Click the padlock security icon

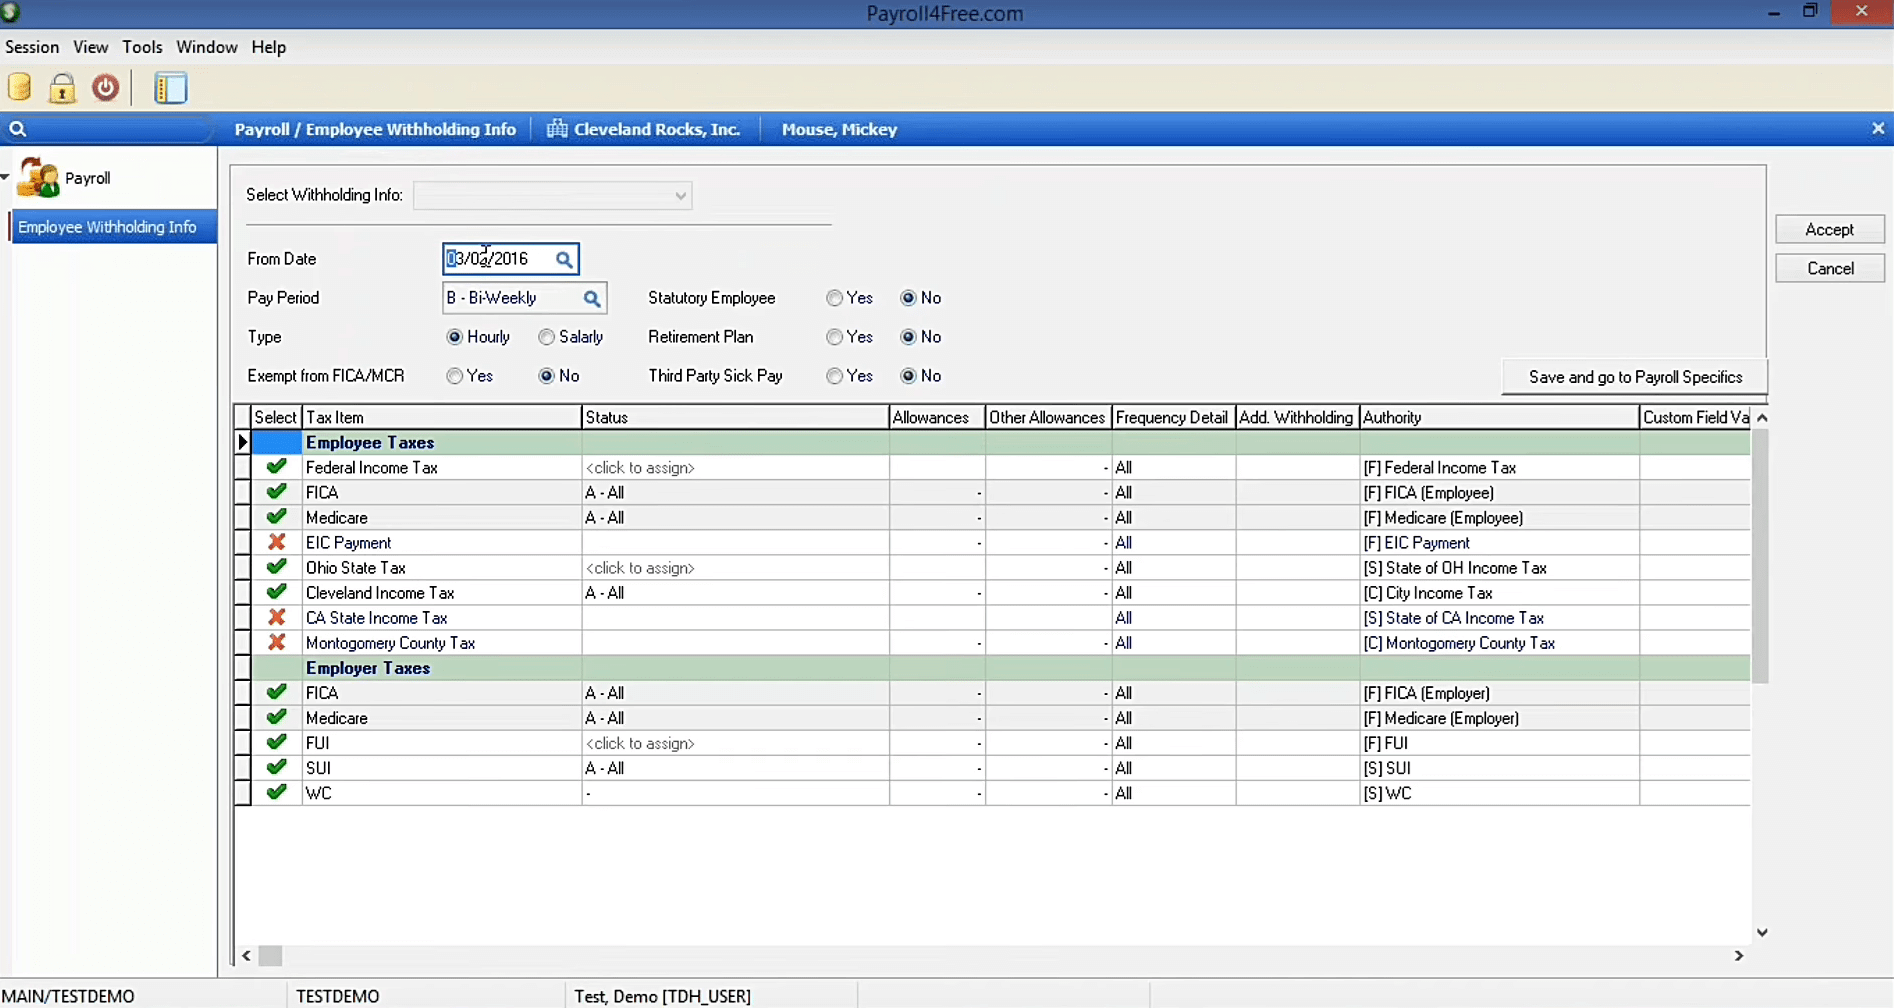point(62,88)
